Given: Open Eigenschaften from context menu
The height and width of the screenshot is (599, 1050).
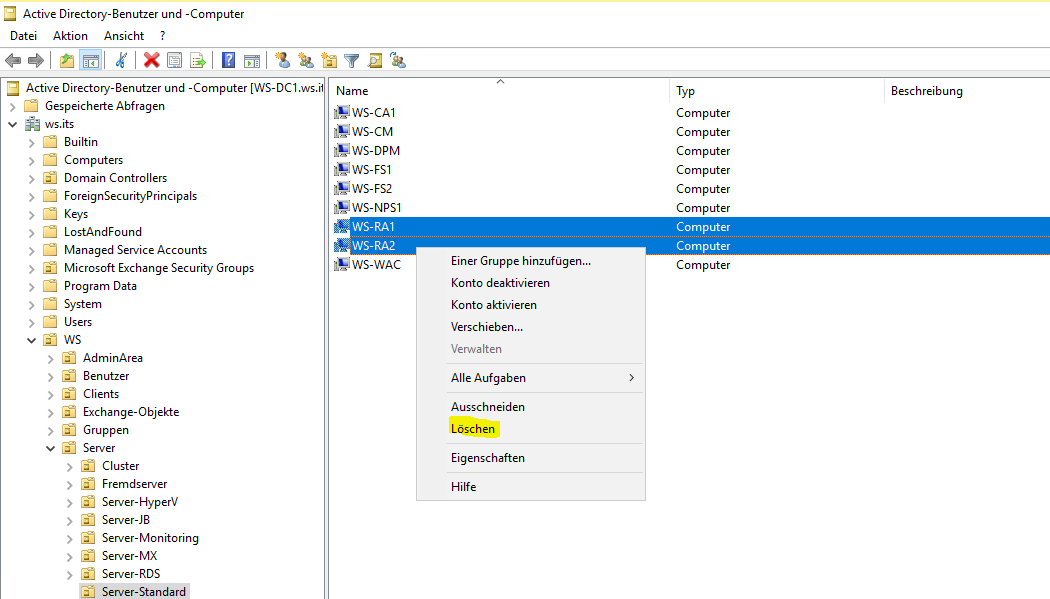Looking at the screenshot, I should pos(488,458).
